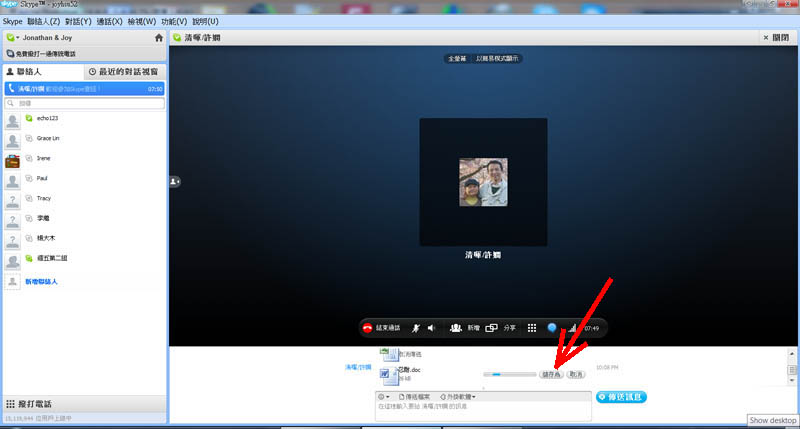Switch to the 最近的對話視窗 tab
Viewport: 800px width, 429px height.
[x=124, y=72]
